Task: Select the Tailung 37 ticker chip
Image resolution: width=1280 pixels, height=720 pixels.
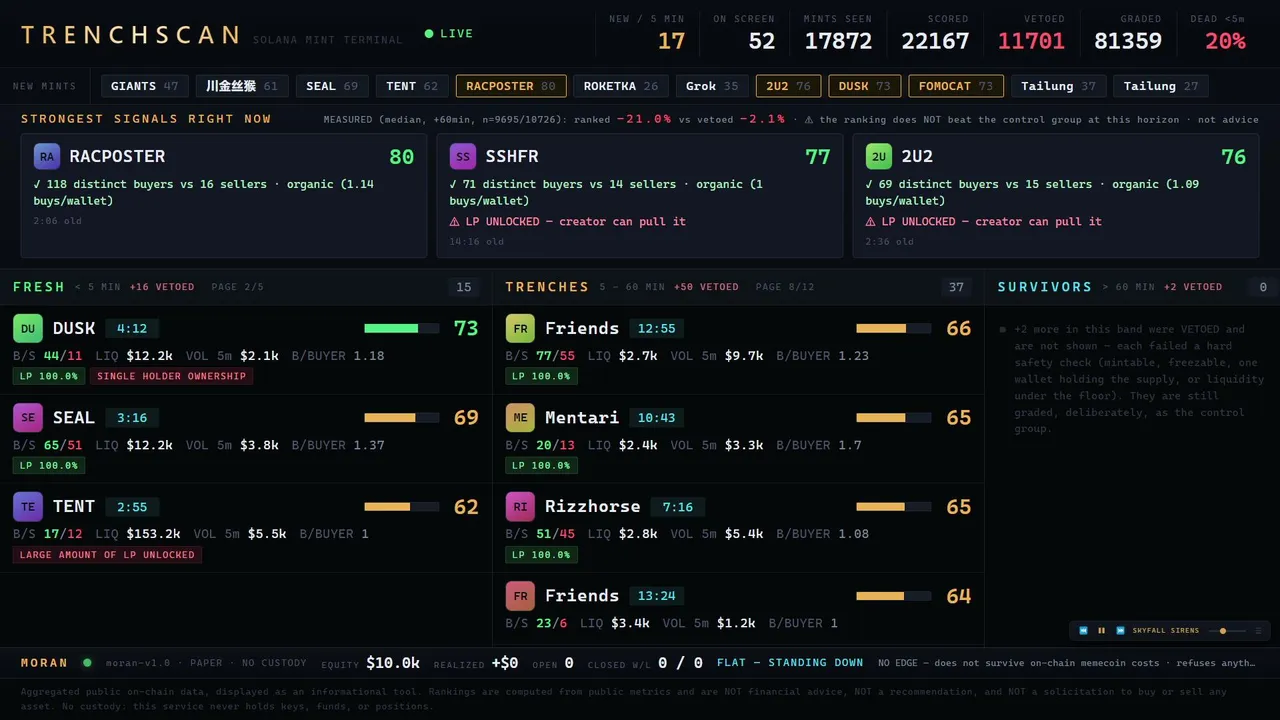Action: pyautogui.click(x=1058, y=86)
